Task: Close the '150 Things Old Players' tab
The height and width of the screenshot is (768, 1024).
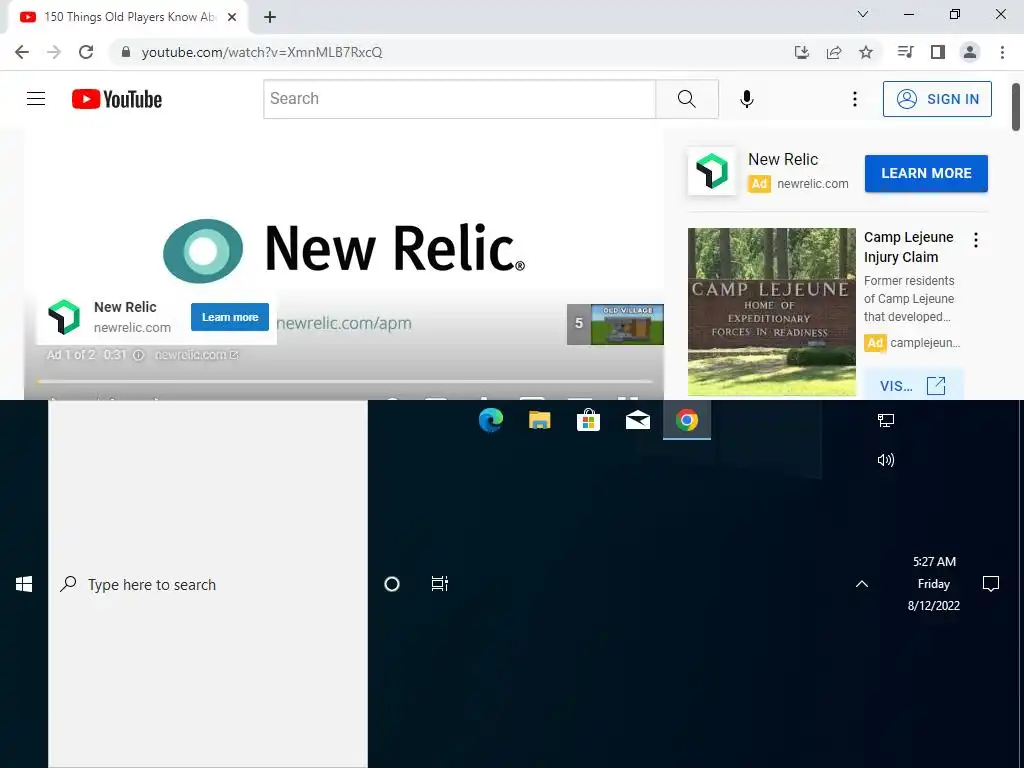Action: [x=232, y=17]
